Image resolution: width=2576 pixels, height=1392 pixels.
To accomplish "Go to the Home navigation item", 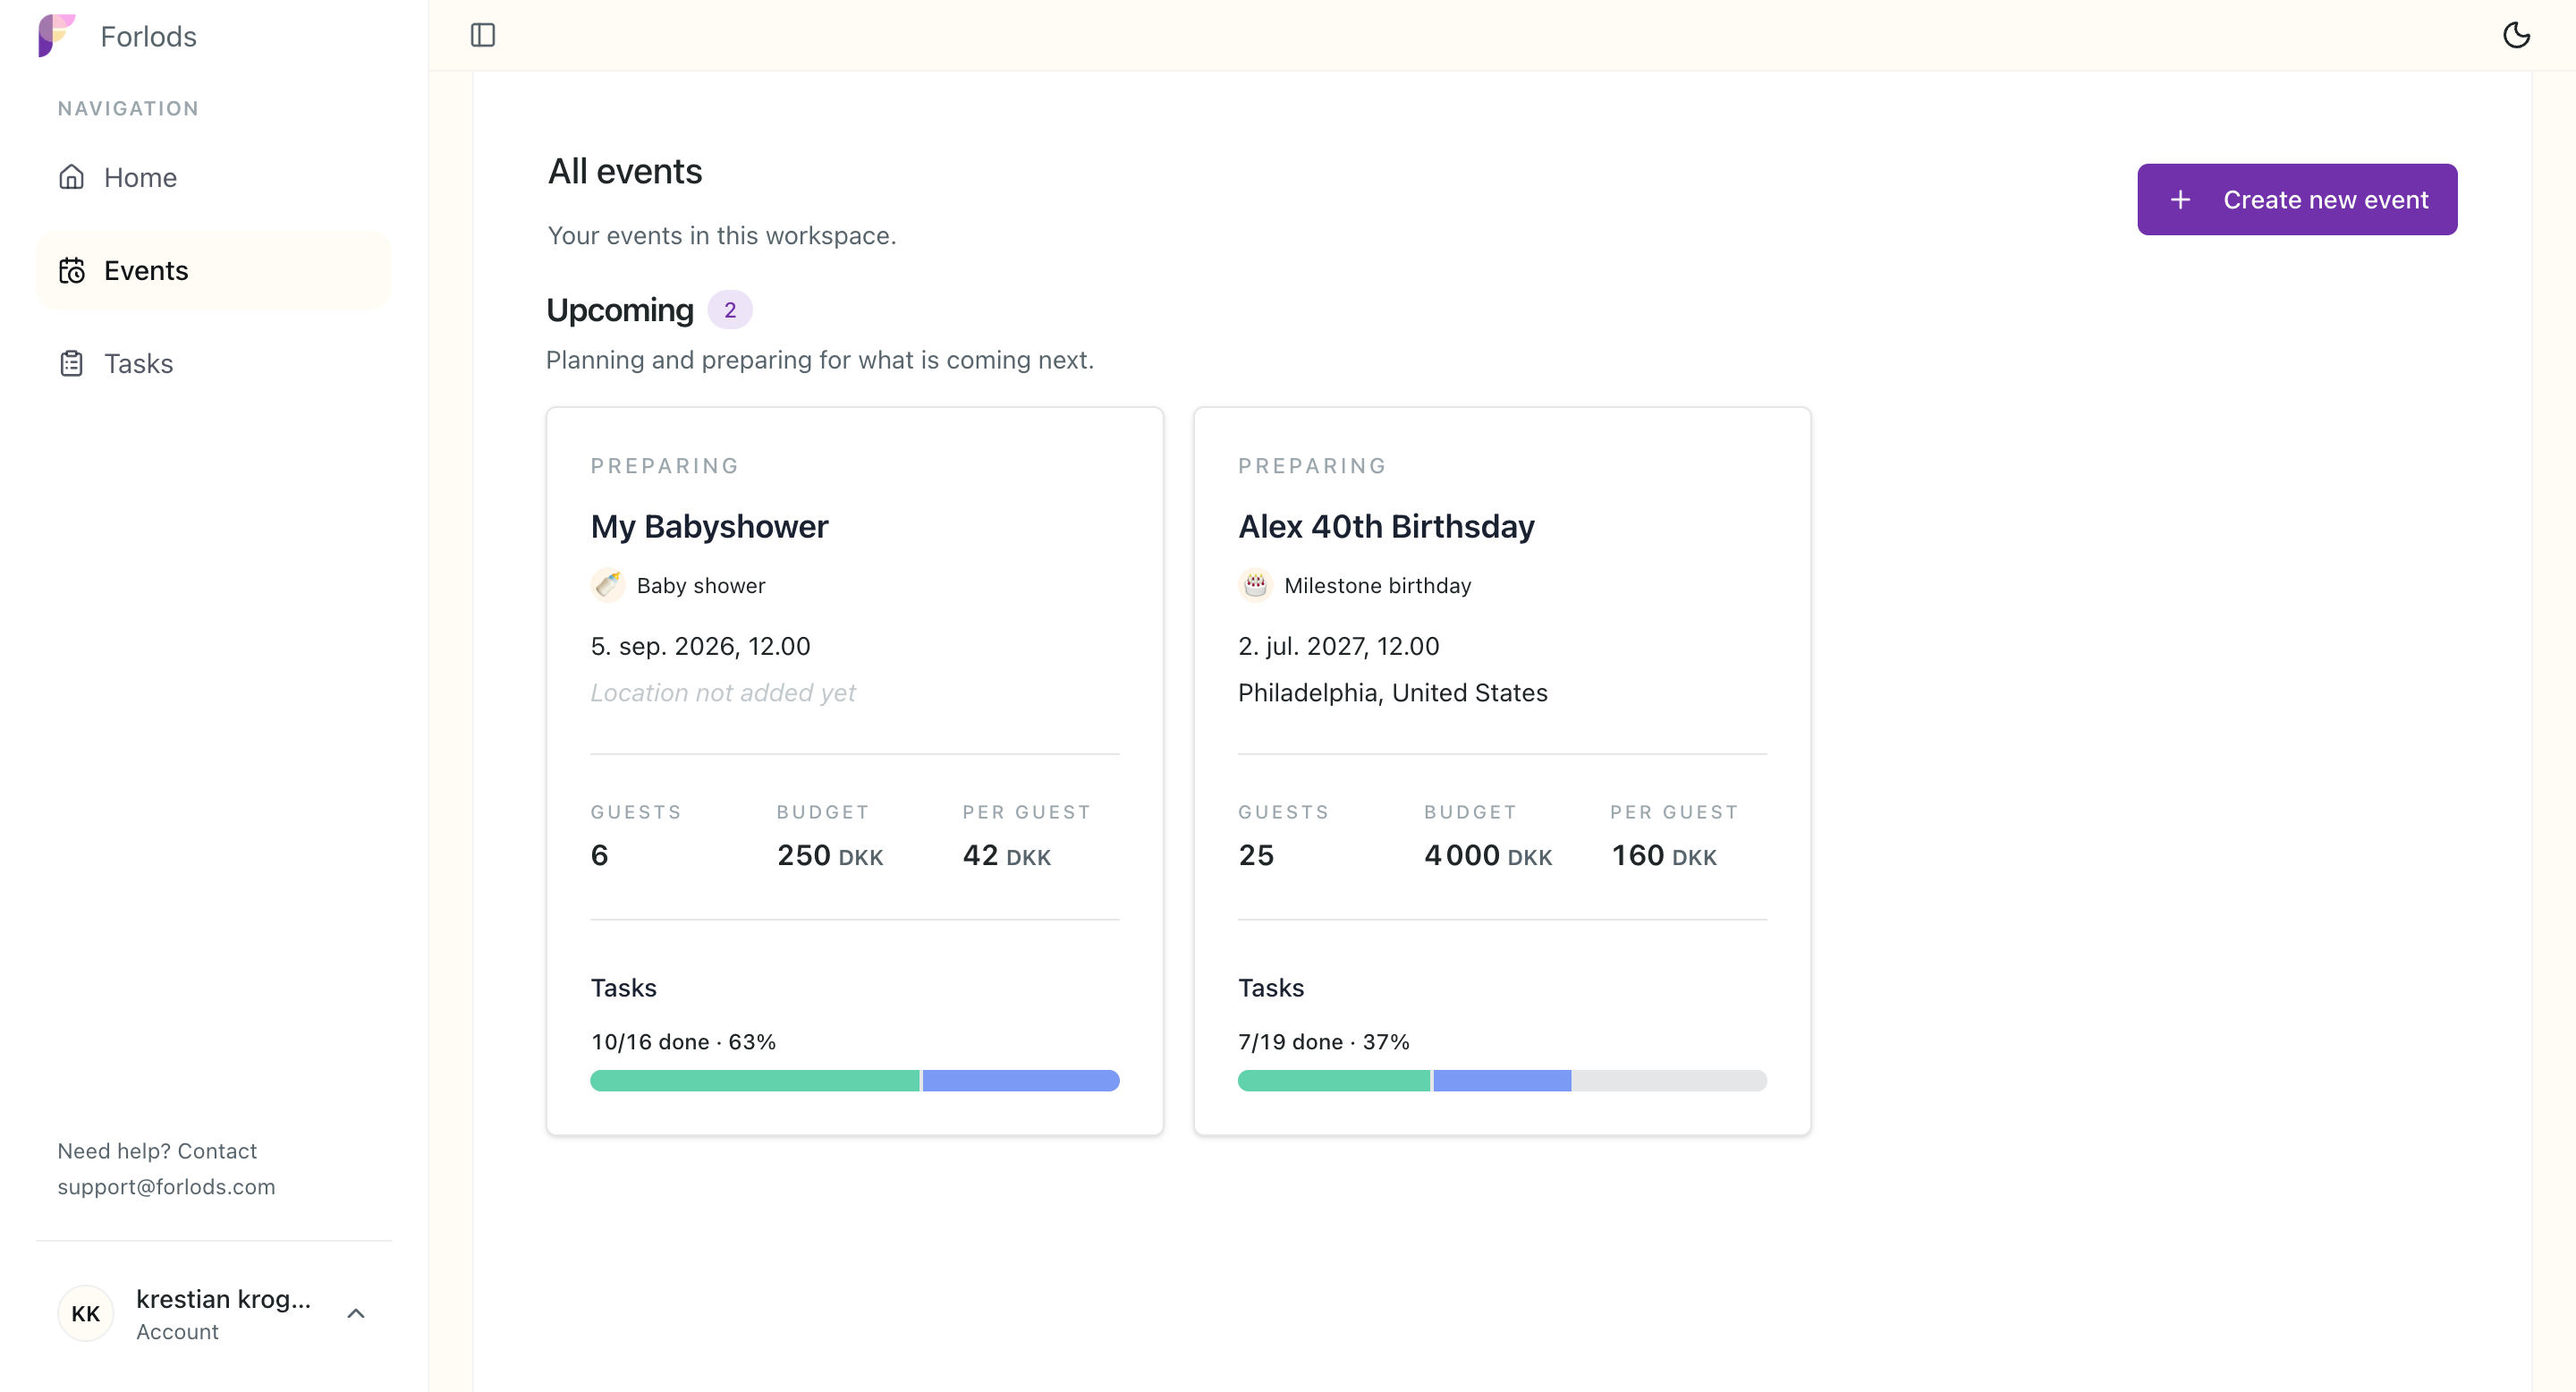I will pos(214,177).
